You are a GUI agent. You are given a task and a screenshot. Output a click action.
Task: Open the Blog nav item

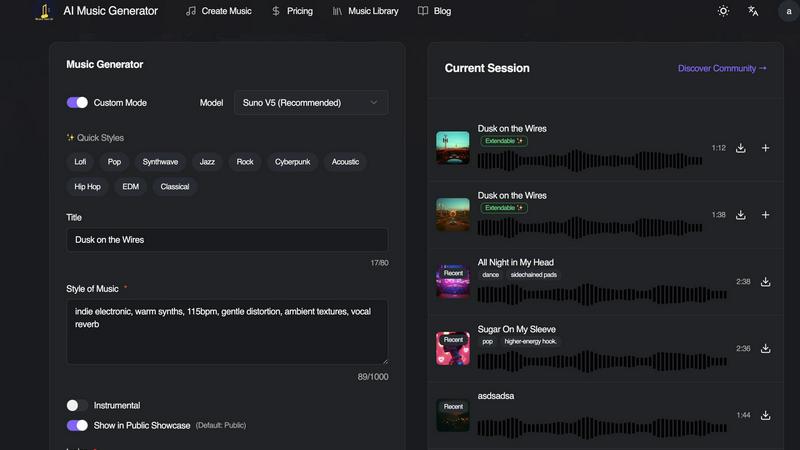tap(434, 11)
